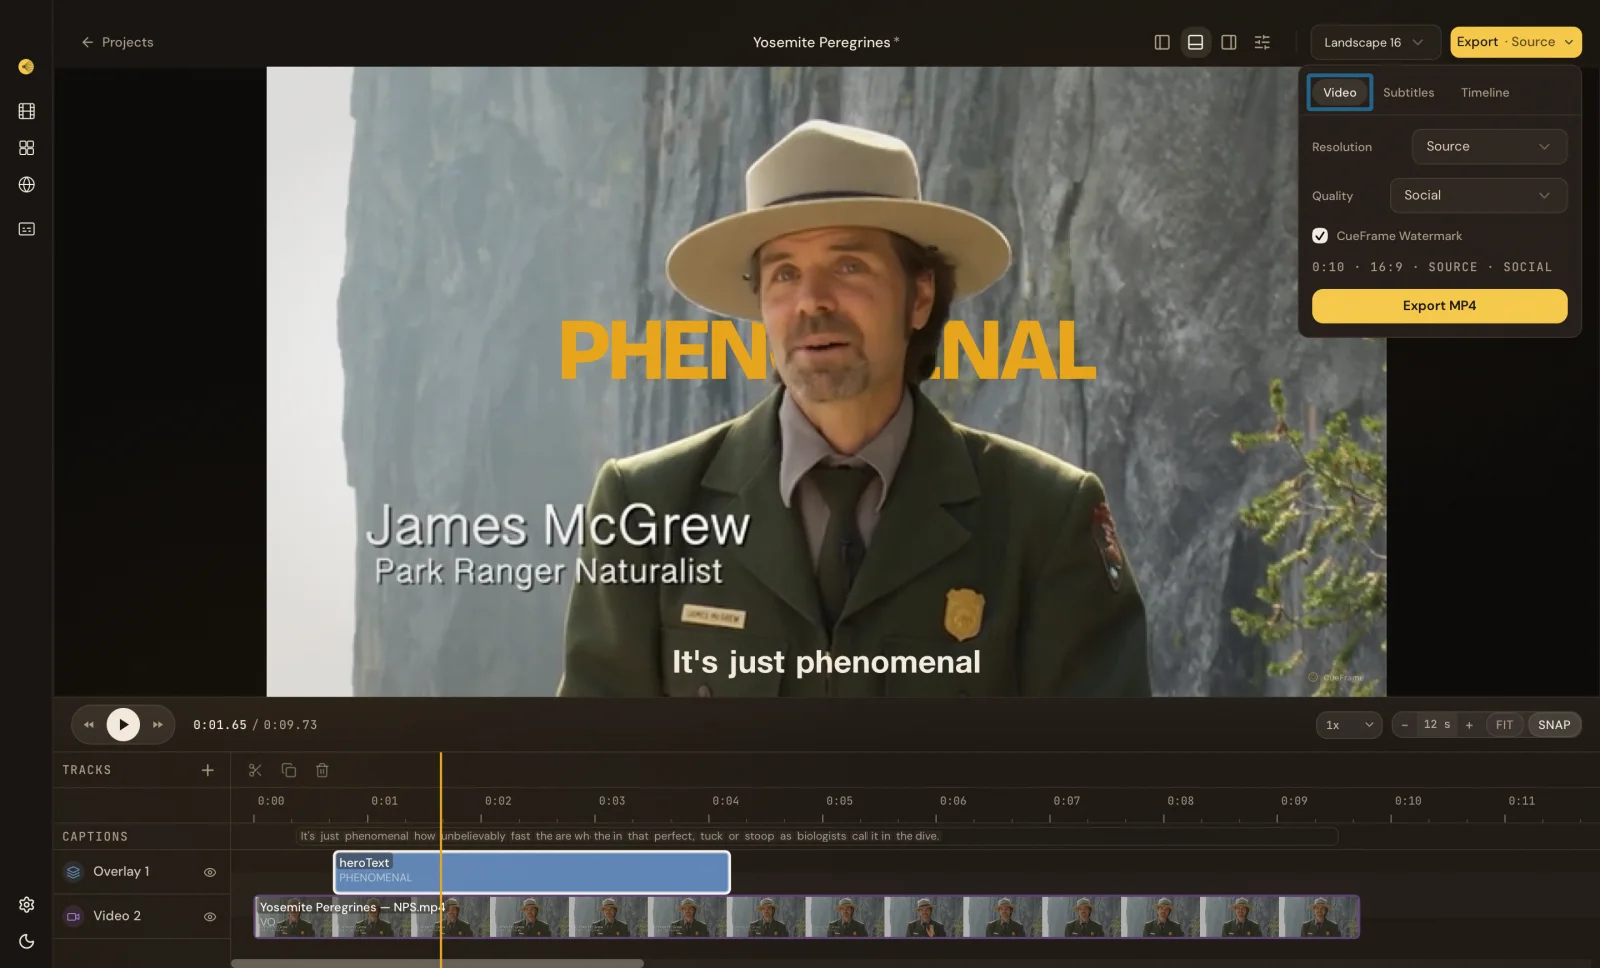Click the 0:05 mark on timeline ruler
This screenshot has width=1600, height=968.
(839, 801)
